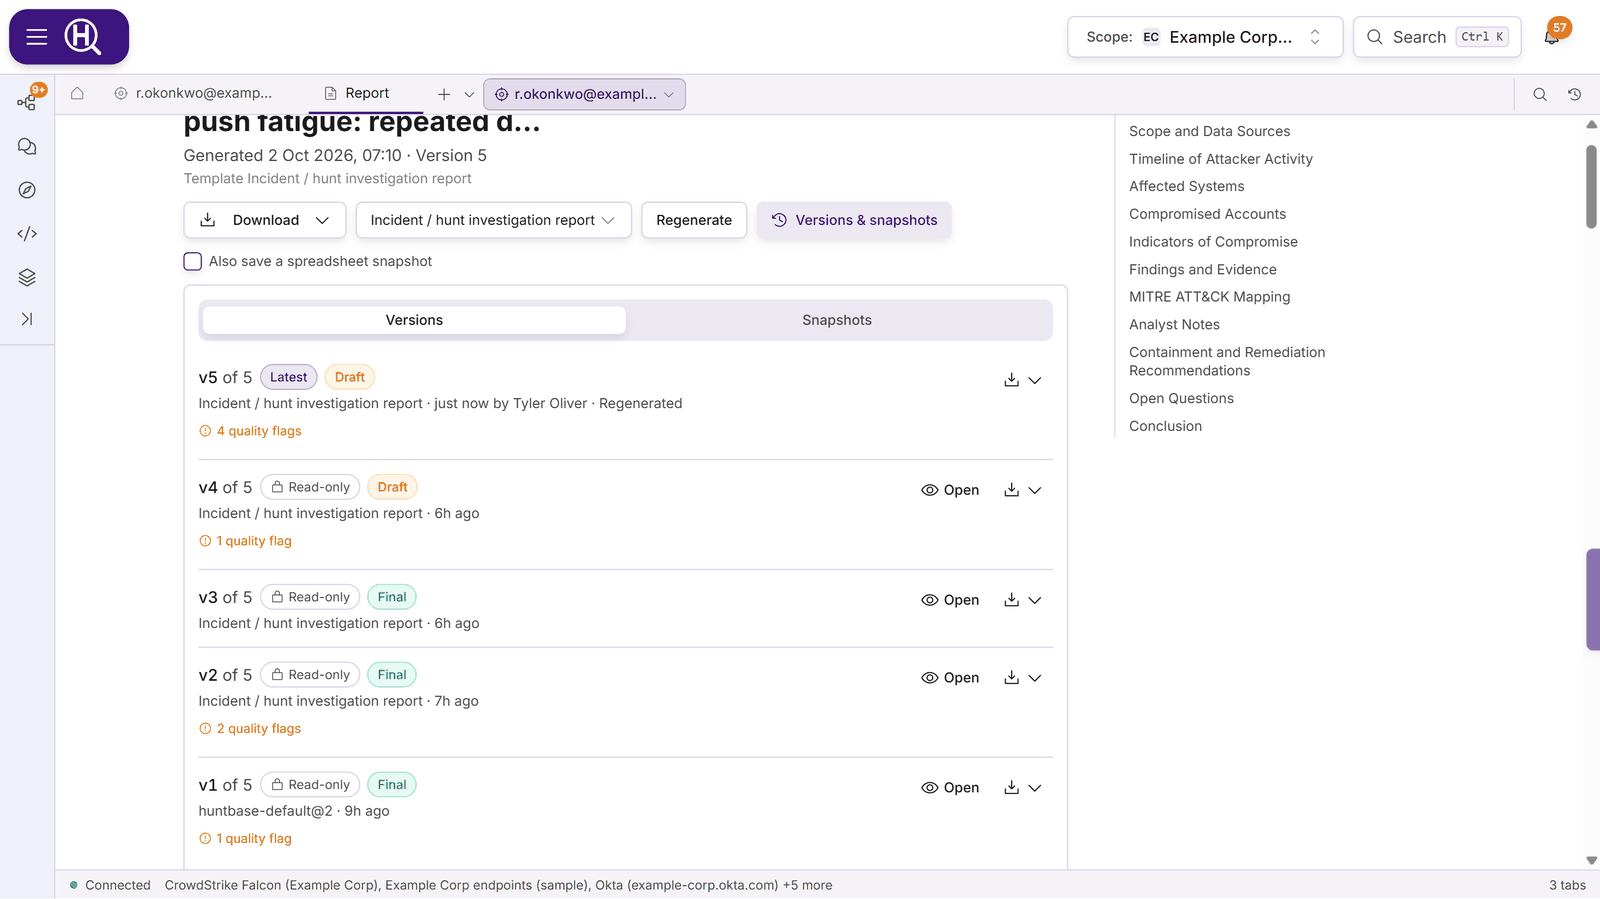
Task: Open Incident / hunt investigation report template dropdown
Action: (x=493, y=220)
